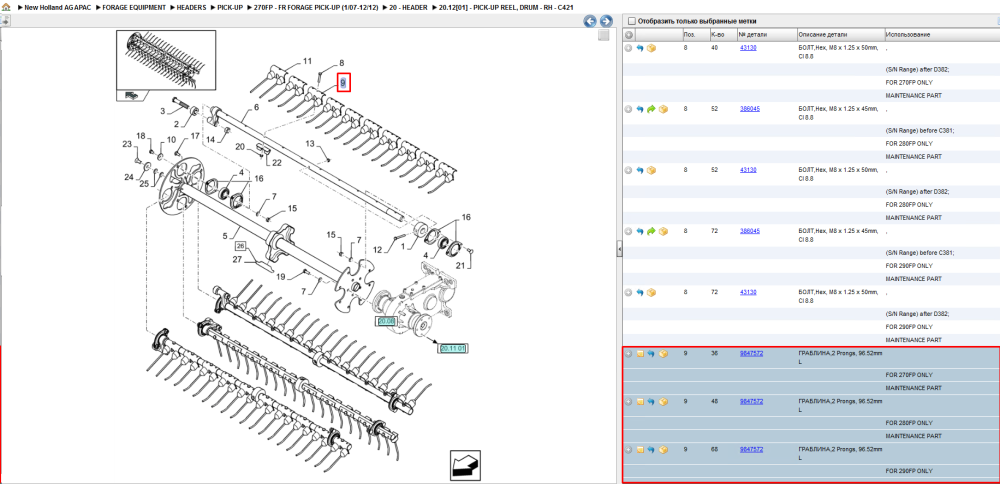1000x484 pixels.
Task: Open the yellow note icon in the 9847572 quantity 48 row
Action: [x=640, y=402]
